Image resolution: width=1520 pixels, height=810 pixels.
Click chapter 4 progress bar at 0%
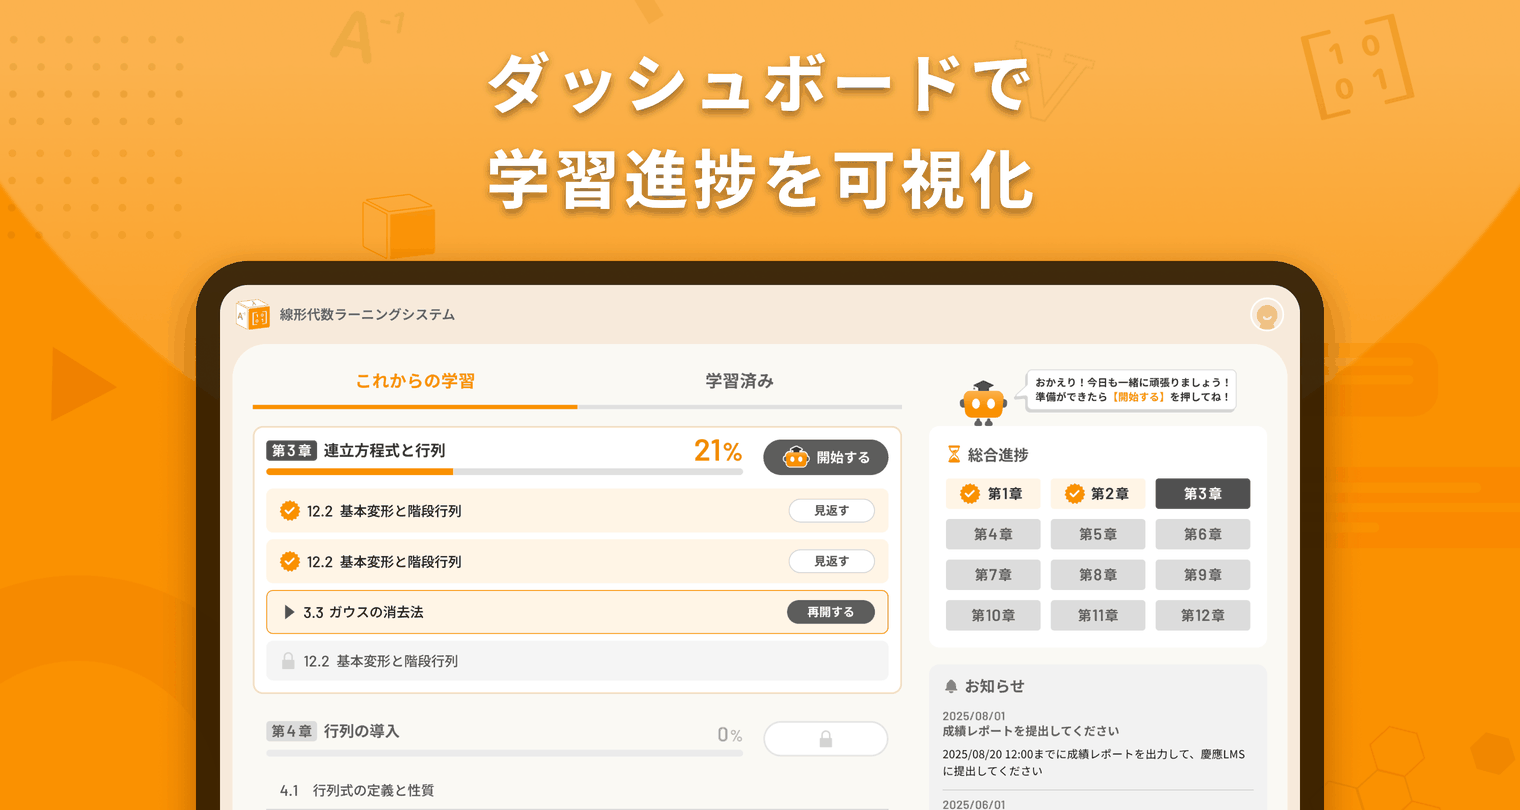pos(504,753)
